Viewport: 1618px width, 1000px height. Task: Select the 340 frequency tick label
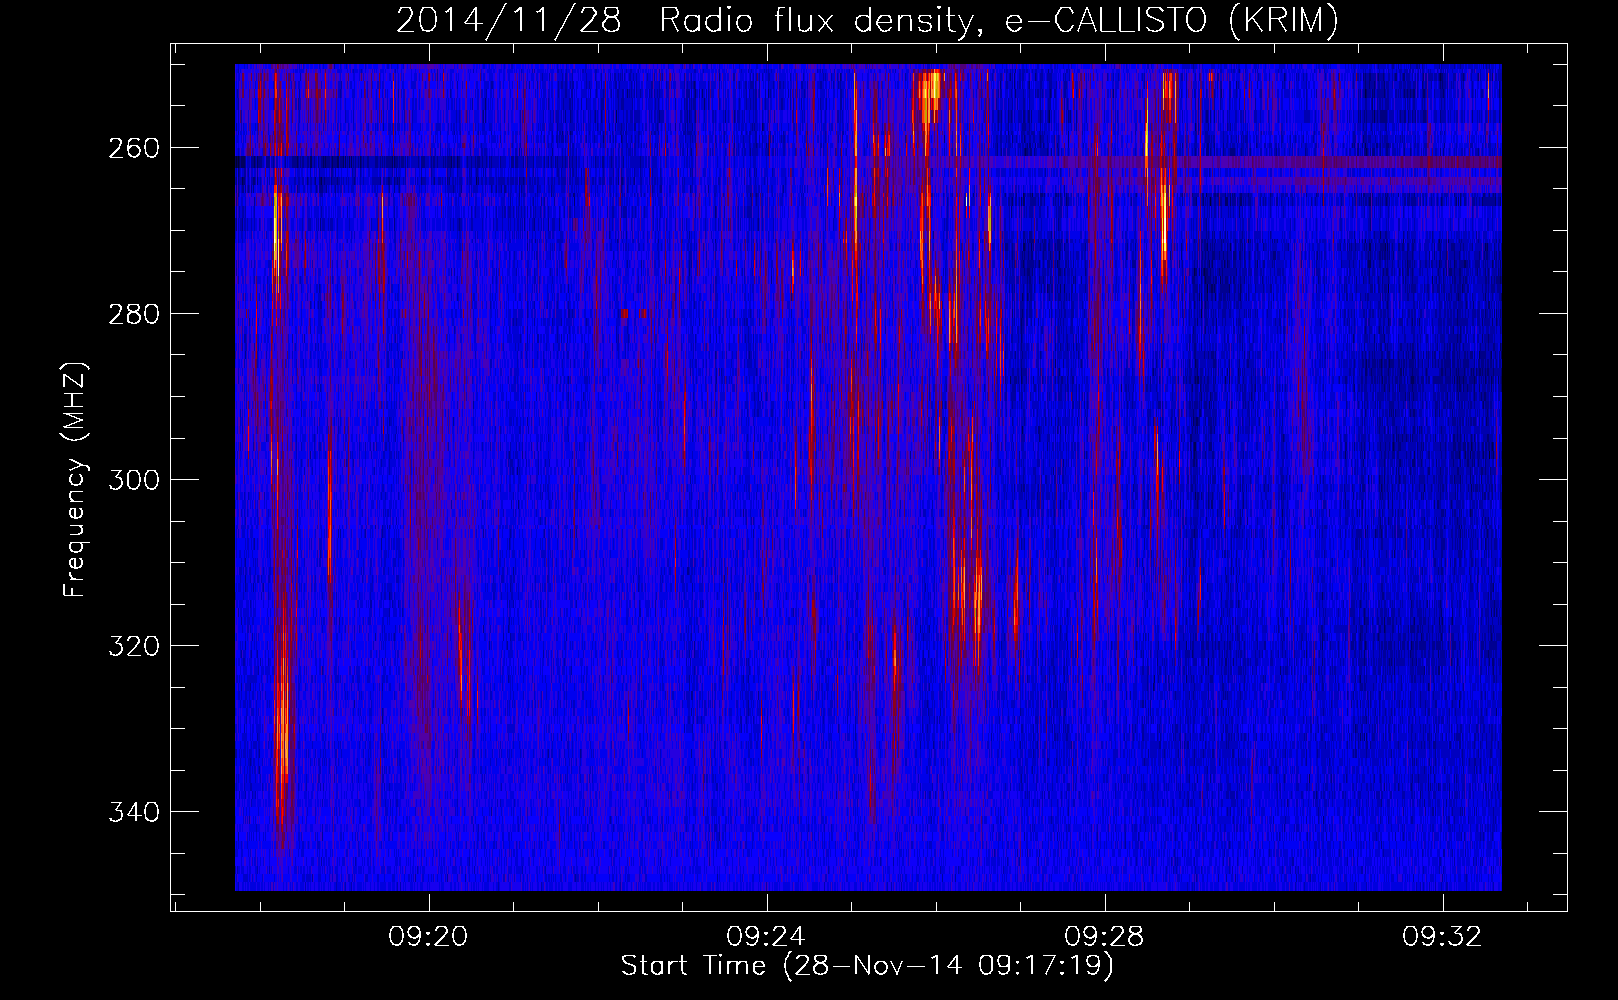[x=133, y=812]
